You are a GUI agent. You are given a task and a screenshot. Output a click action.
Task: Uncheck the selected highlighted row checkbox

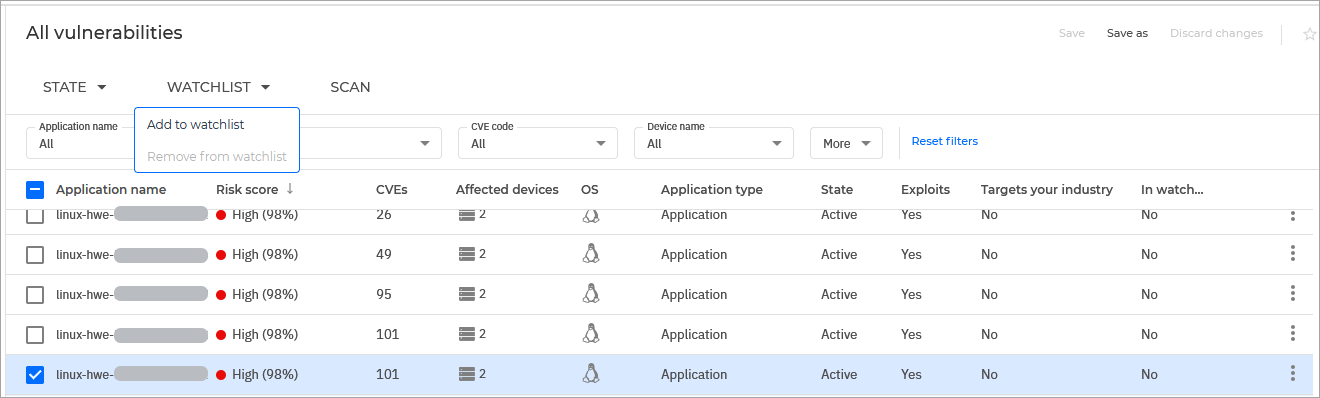click(35, 374)
